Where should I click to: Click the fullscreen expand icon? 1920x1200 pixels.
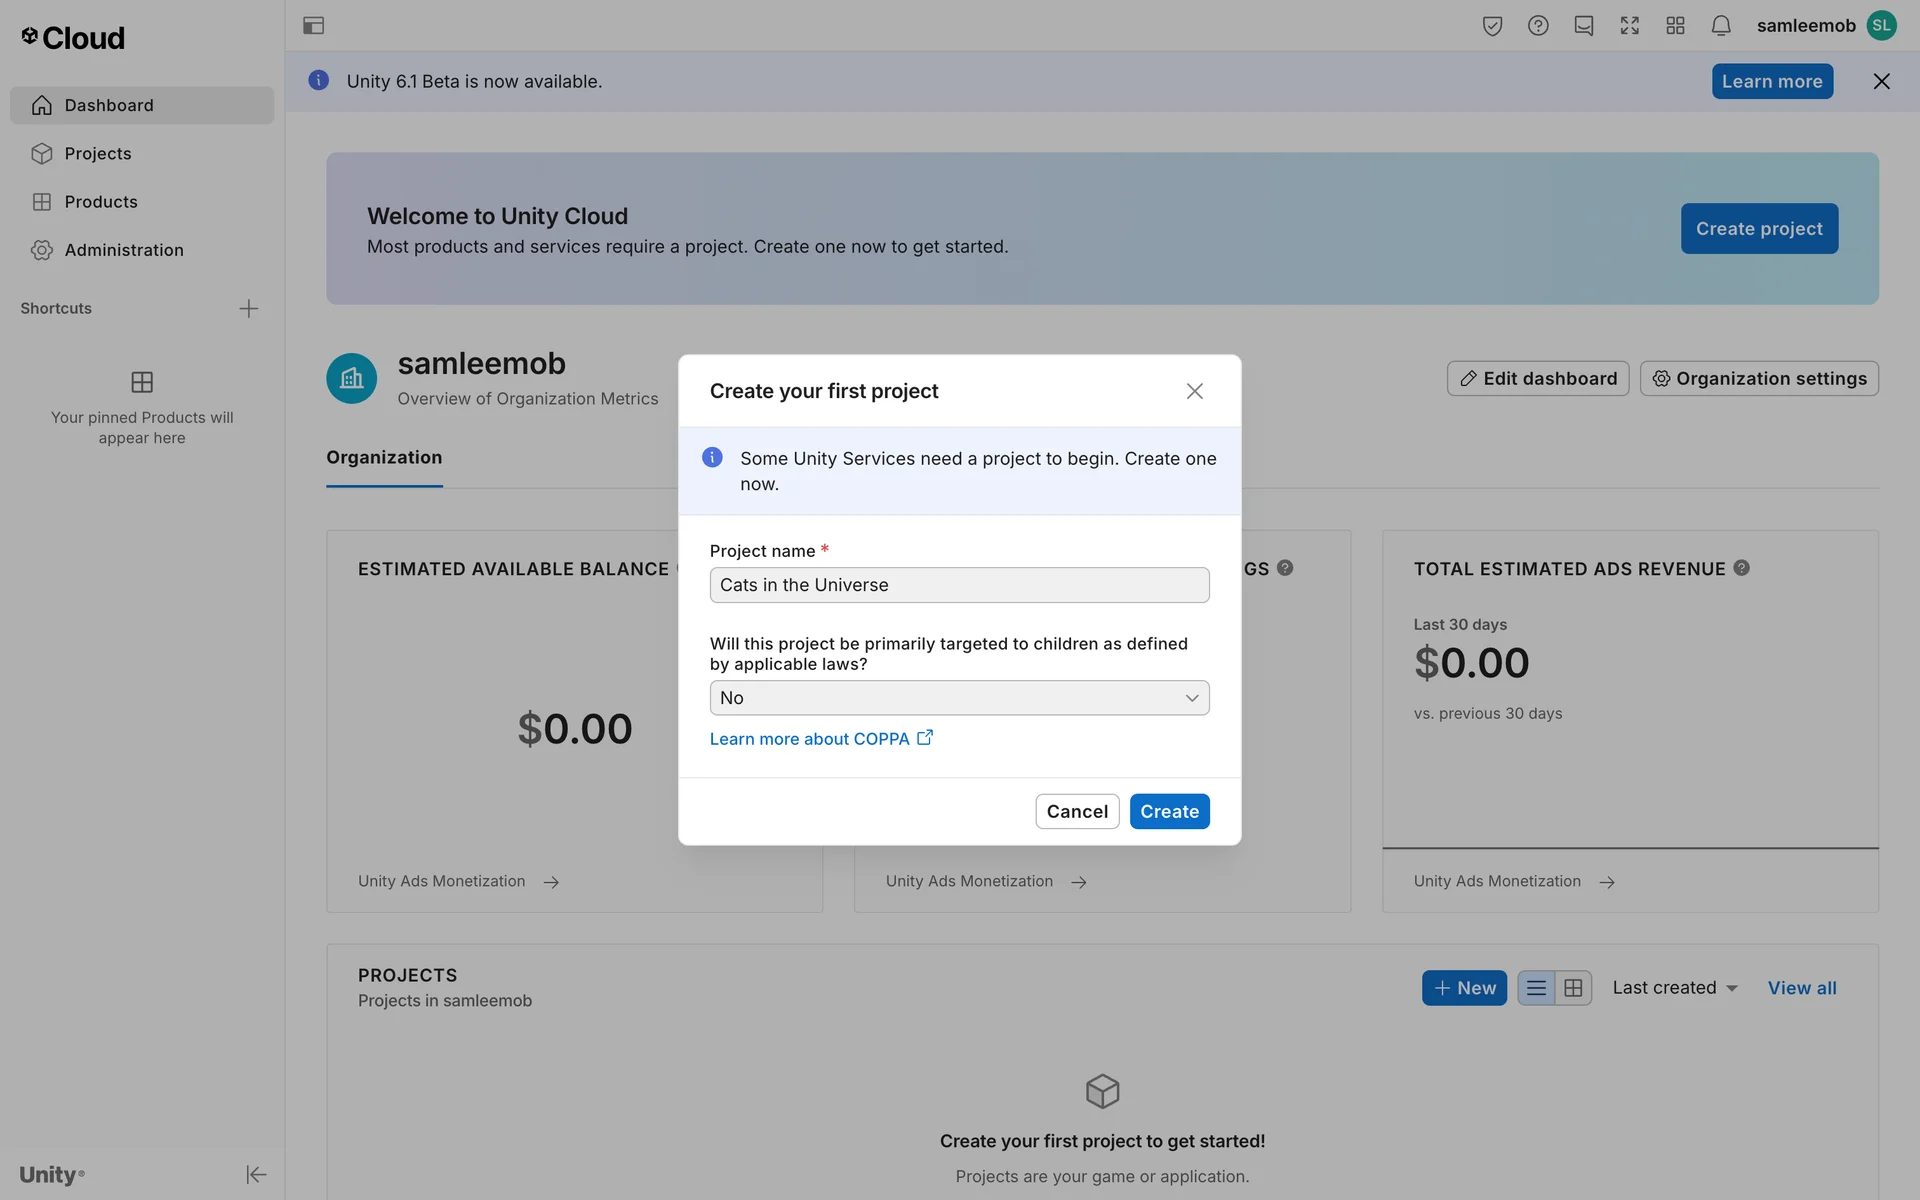pos(1629,26)
